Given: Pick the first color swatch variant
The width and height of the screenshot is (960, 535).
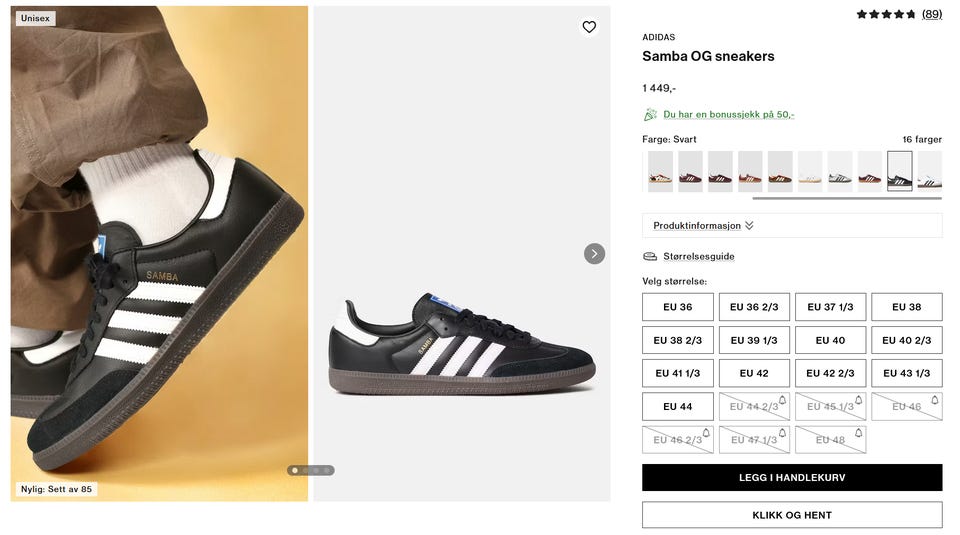Looking at the screenshot, I should 660,171.
